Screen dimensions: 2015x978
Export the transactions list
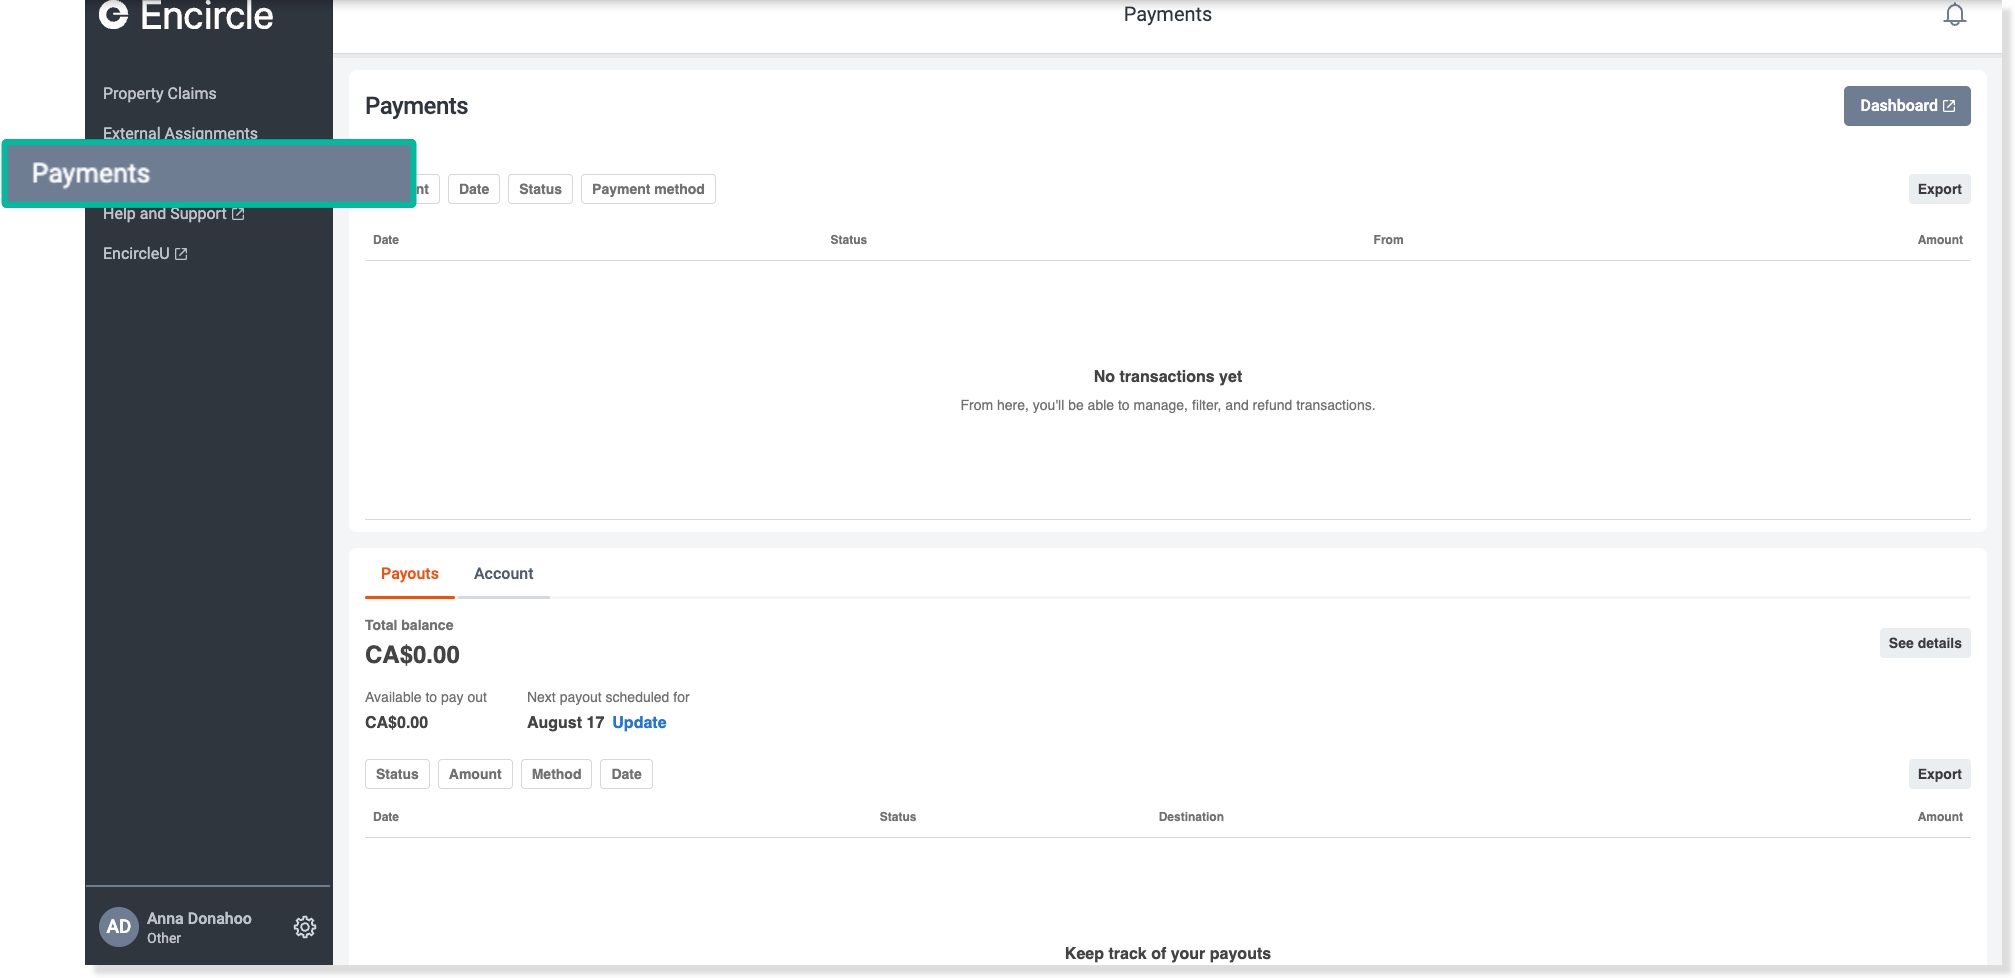click(x=1938, y=189)
